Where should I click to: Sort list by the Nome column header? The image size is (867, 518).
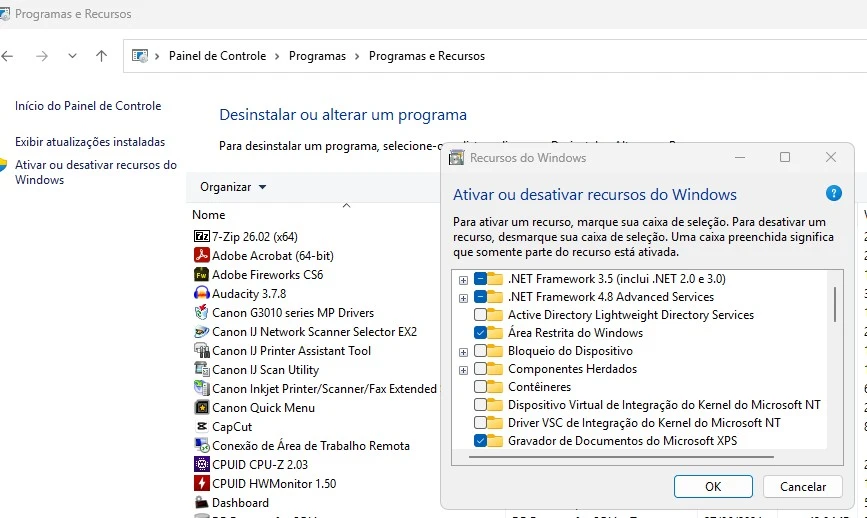tap(208, 214)
